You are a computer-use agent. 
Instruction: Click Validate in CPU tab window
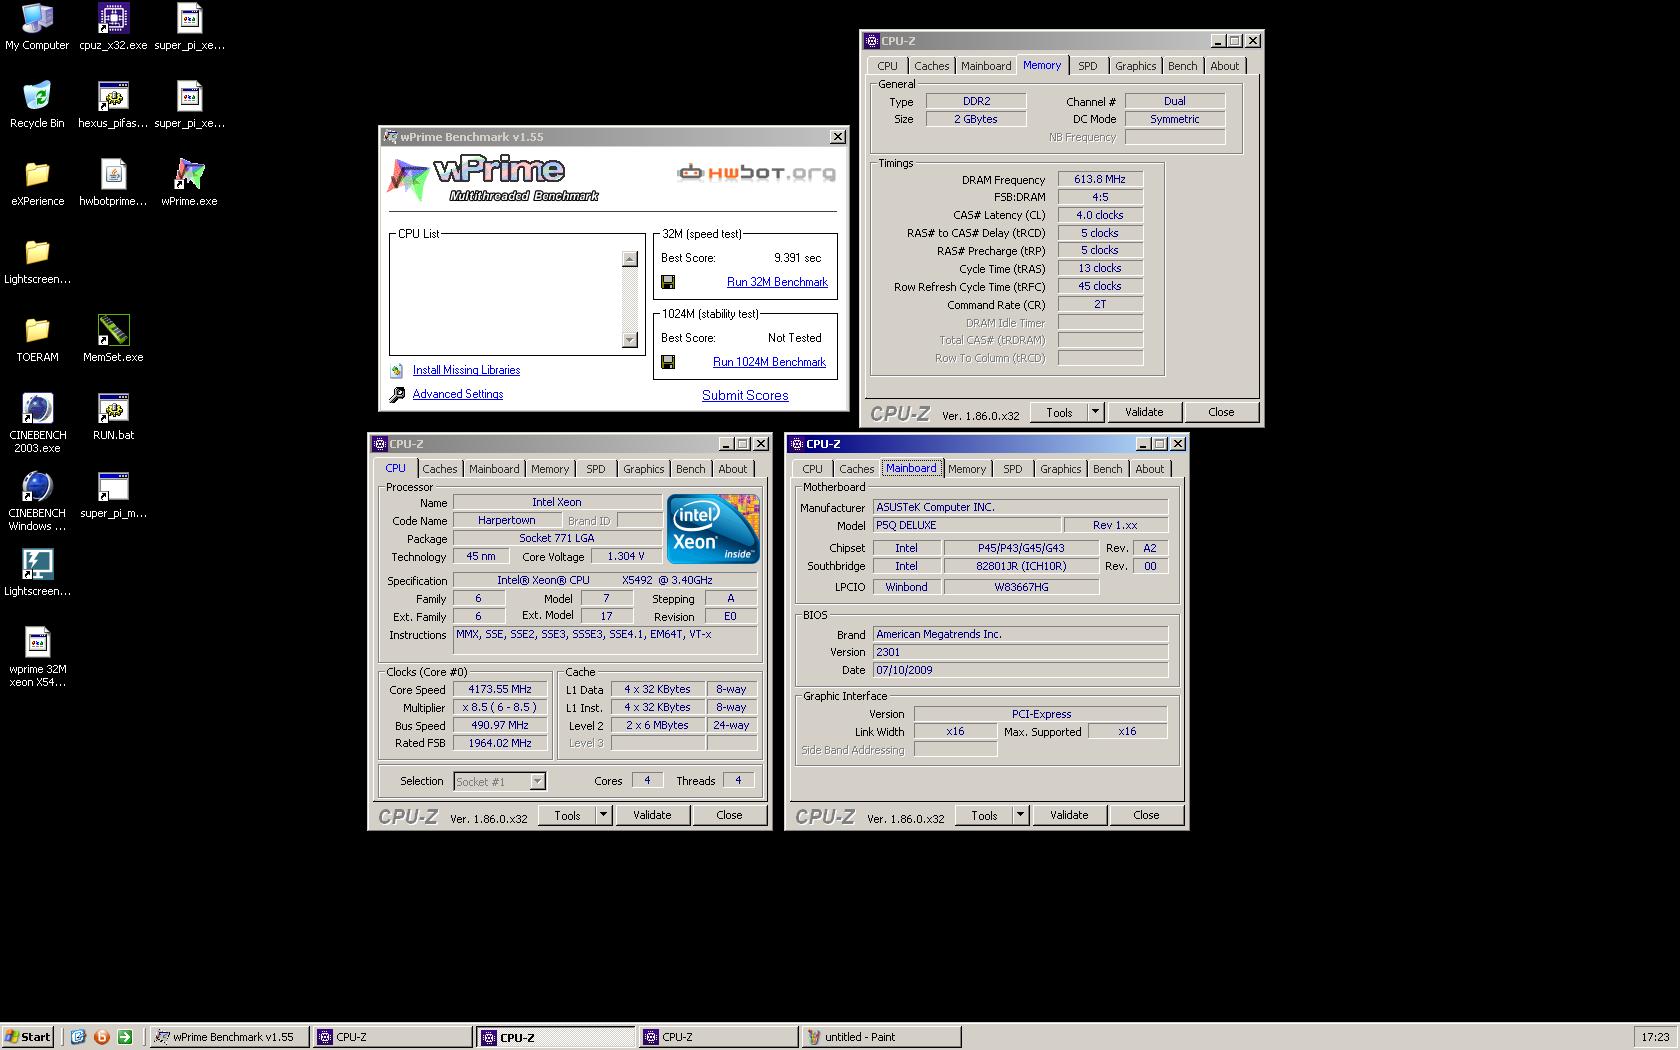click(652, 815)
